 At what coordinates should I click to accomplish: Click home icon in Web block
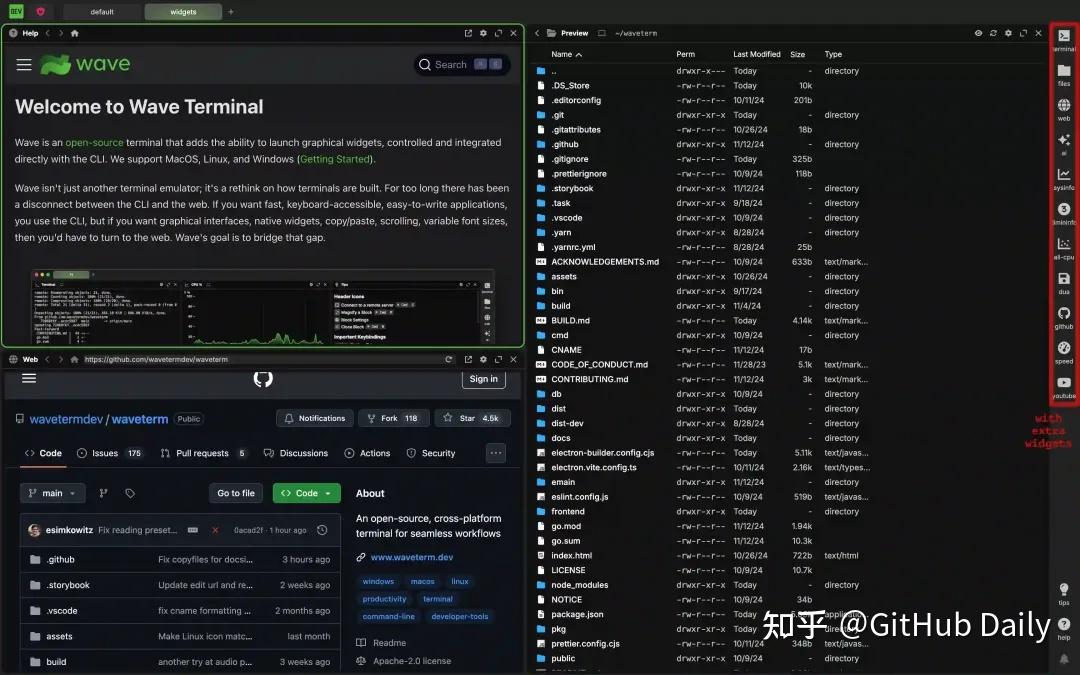tap(74, 360)
